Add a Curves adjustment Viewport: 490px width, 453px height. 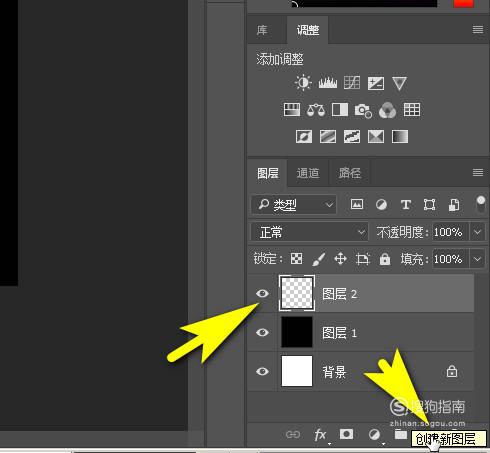[352, 83]
